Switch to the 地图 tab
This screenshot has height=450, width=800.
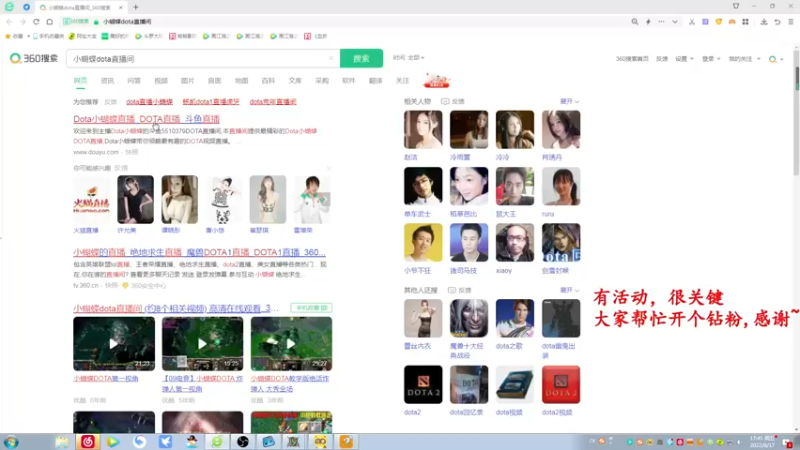click(241, 81)
